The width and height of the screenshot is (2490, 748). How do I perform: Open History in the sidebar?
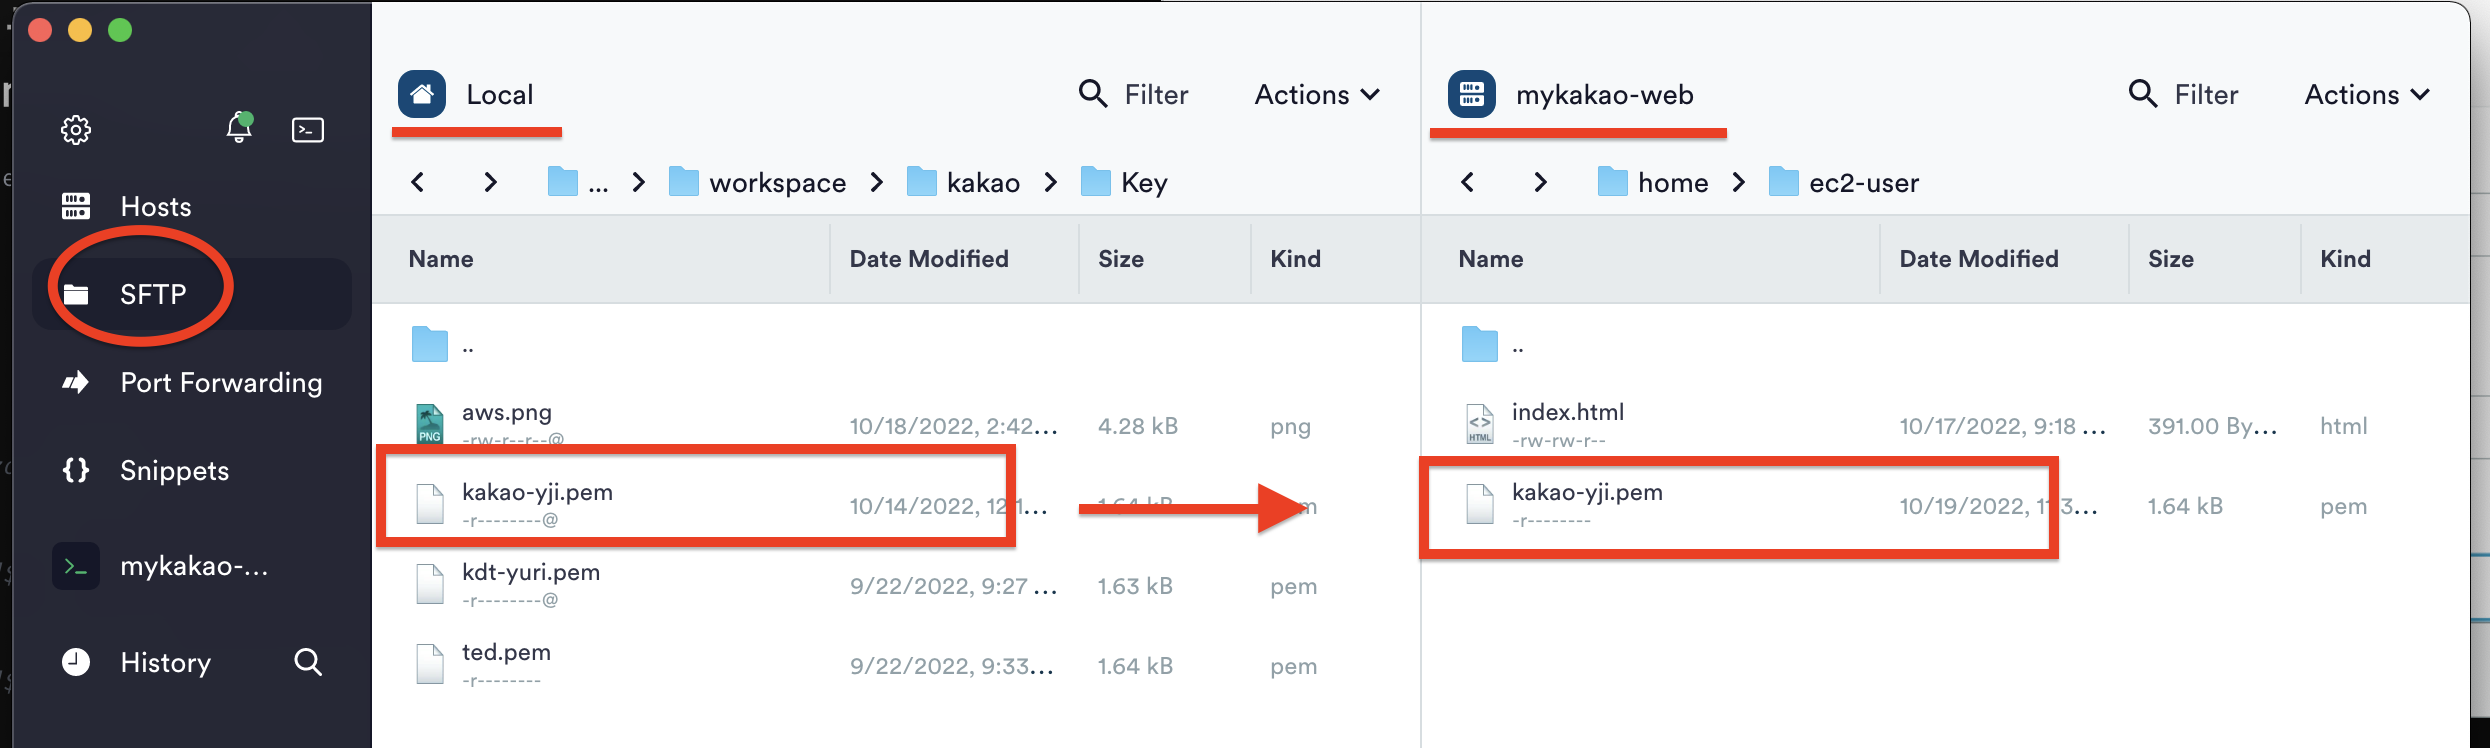(x=166, y=662)
